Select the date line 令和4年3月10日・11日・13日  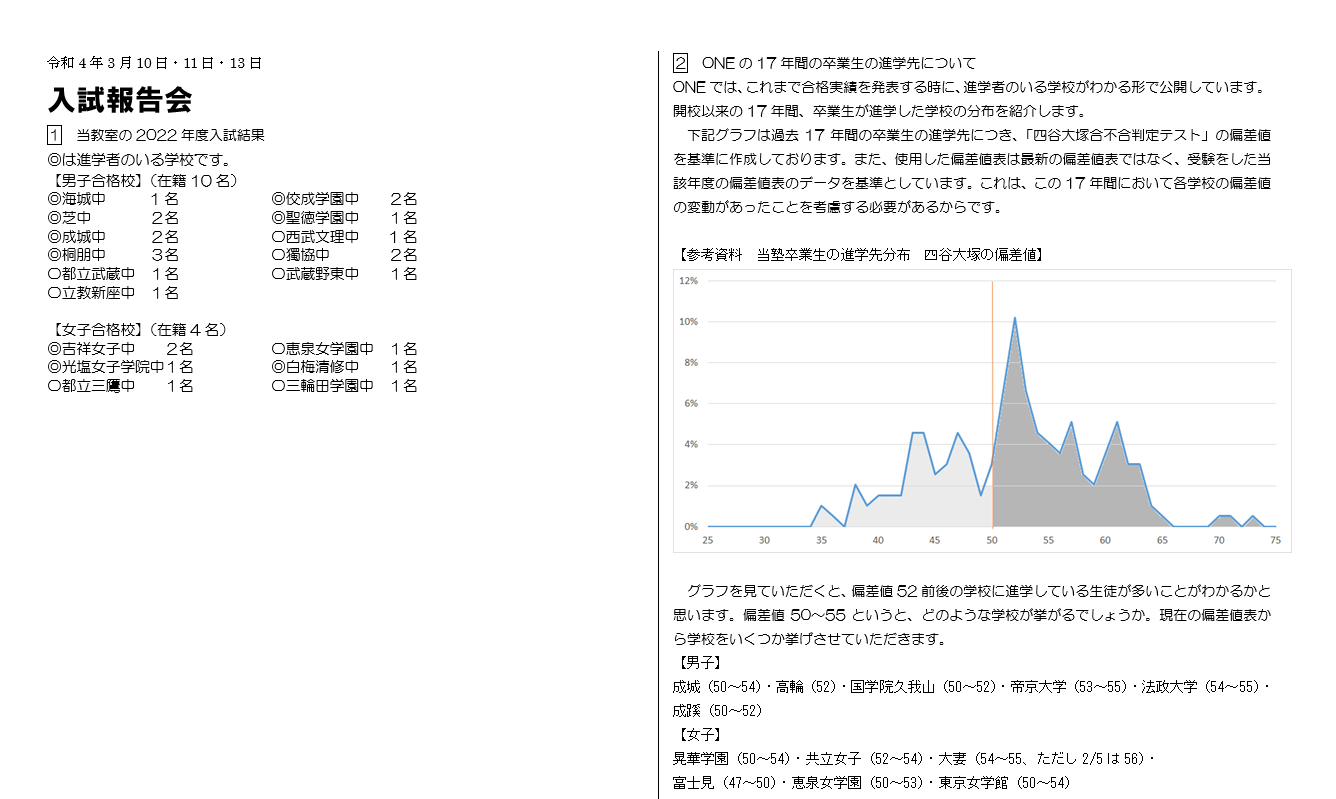pos(154,63)
